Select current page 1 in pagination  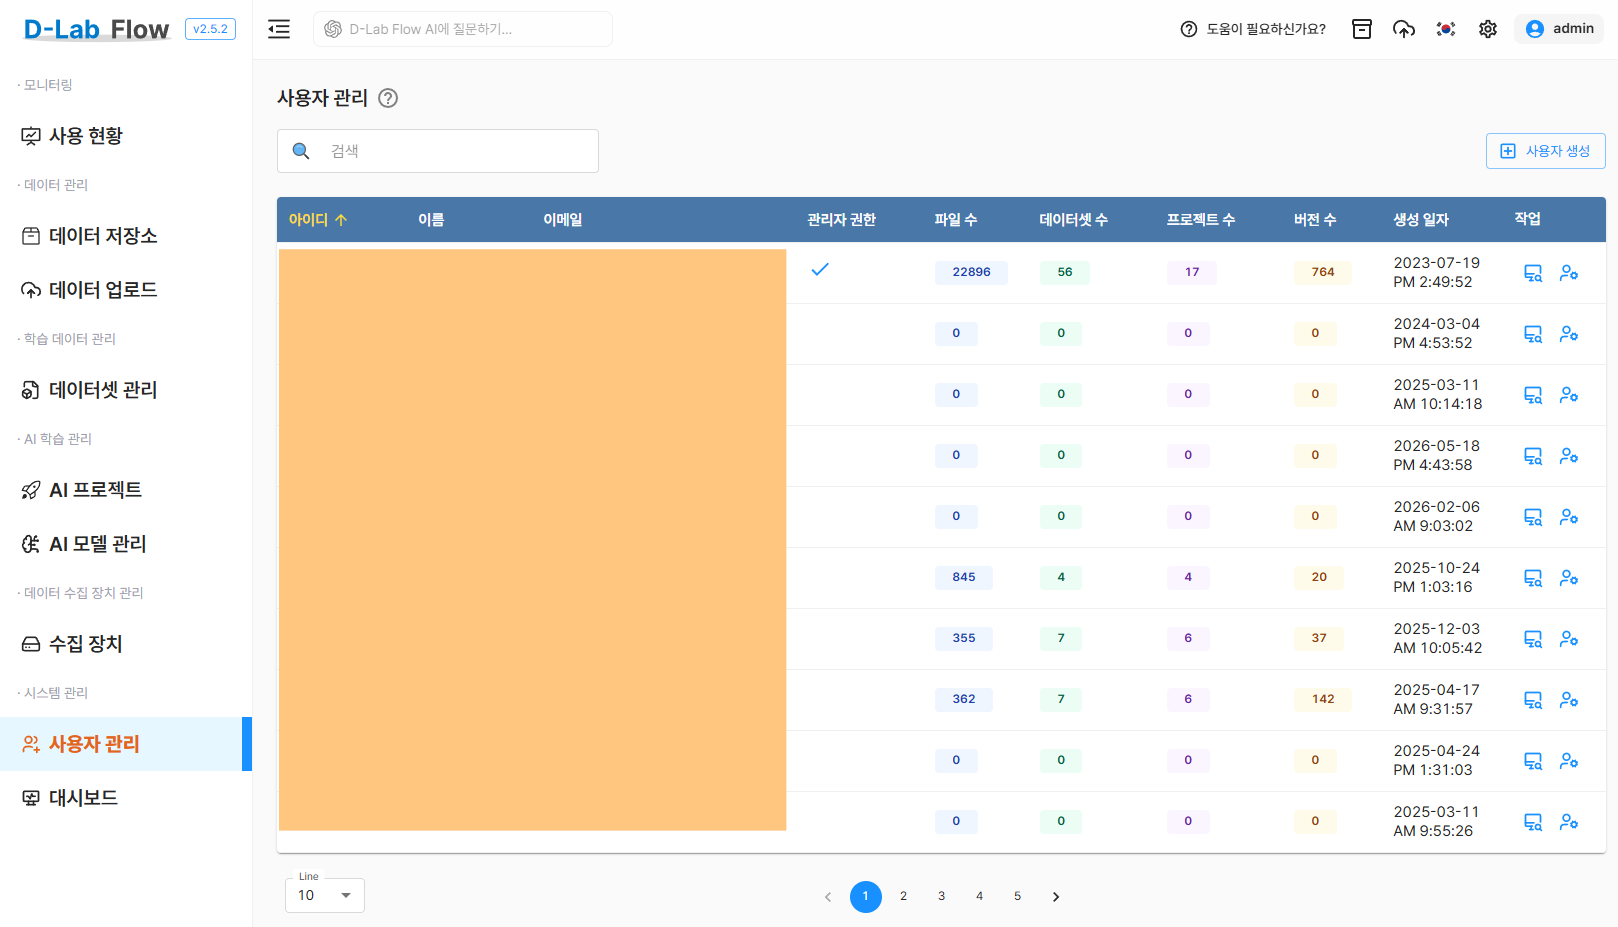pos(866,896)
